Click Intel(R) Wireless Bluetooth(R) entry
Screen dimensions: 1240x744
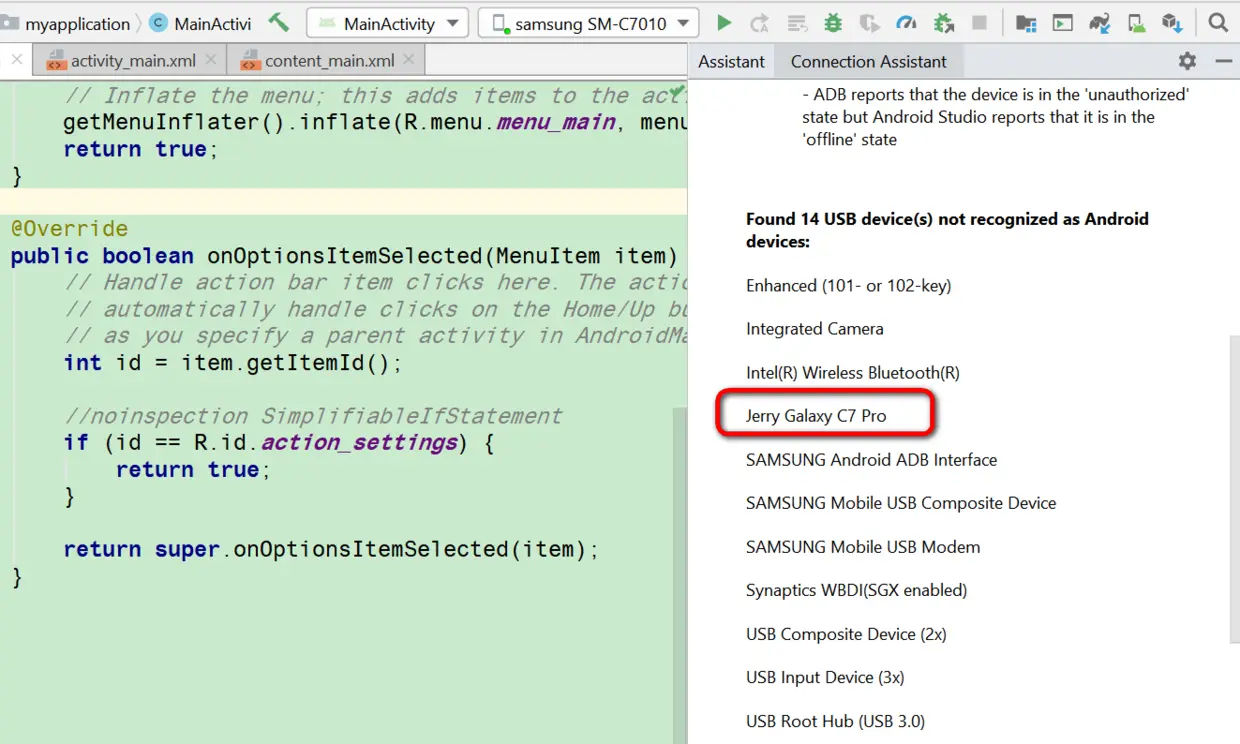pyautogui.click(x=852, y=373)
